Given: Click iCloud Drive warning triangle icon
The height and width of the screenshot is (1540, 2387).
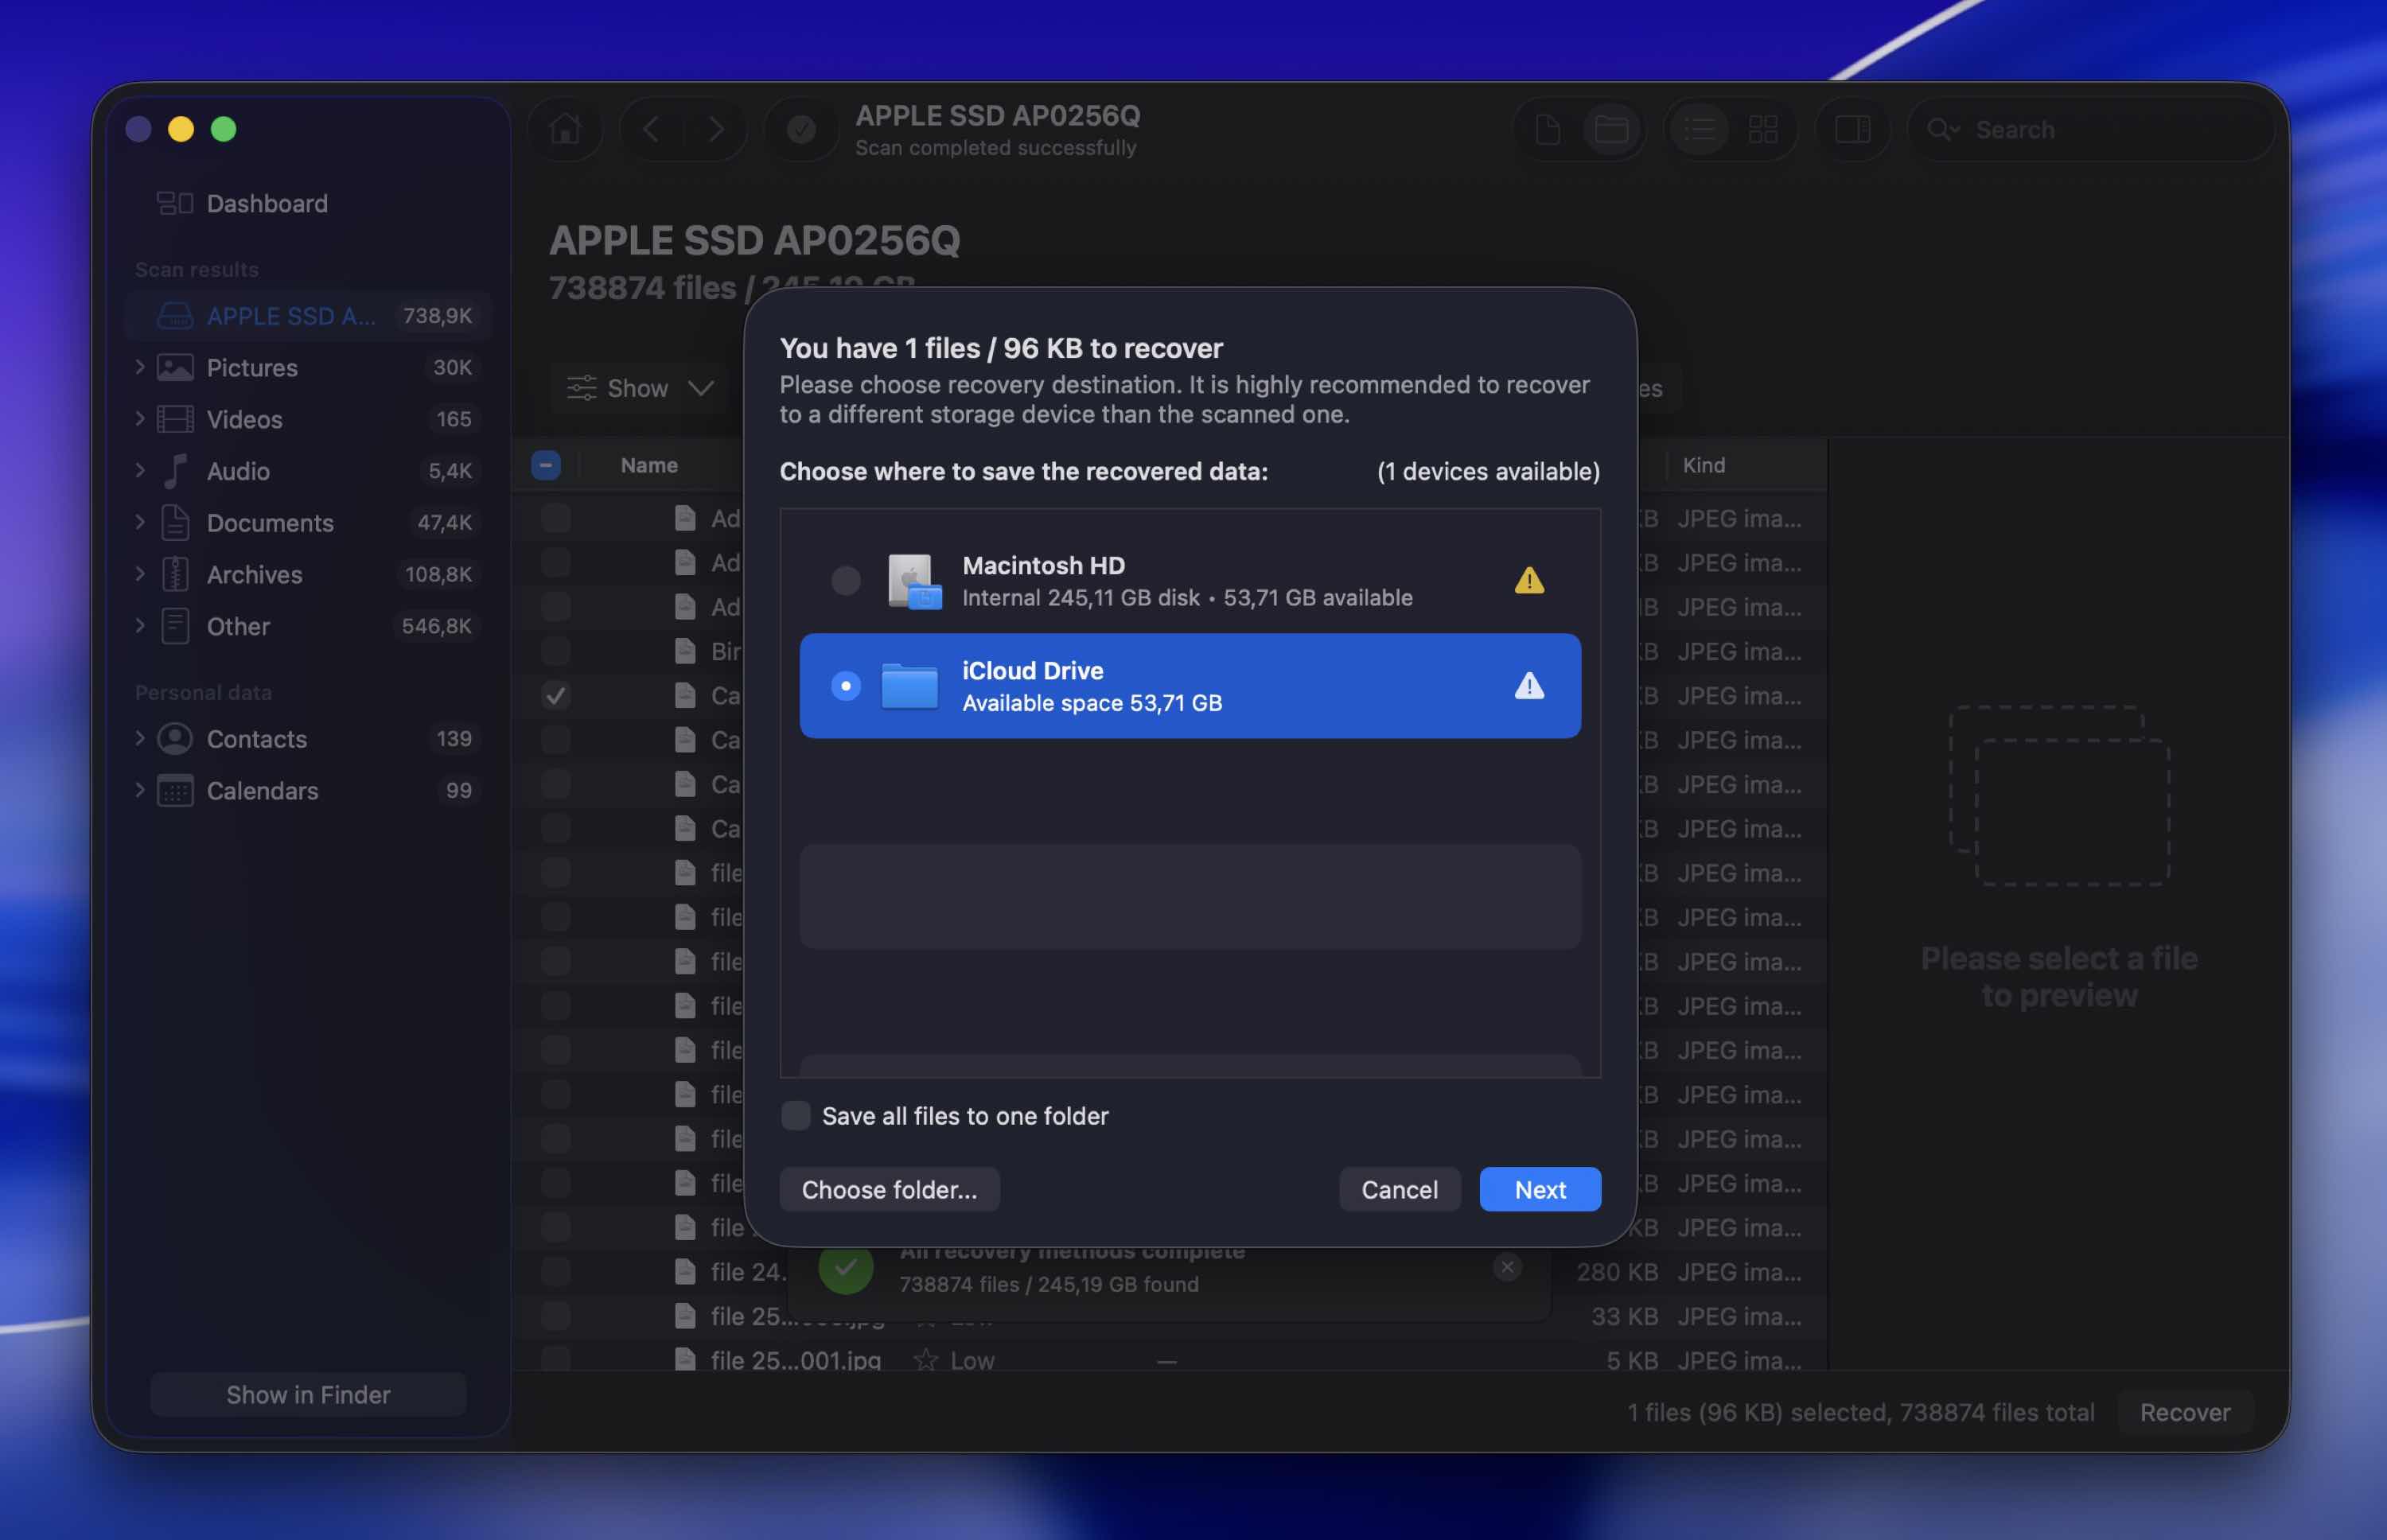Looking at the screenshot, I should click(x=1528, y=686).
